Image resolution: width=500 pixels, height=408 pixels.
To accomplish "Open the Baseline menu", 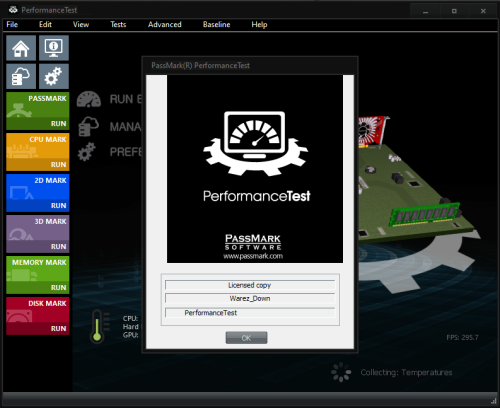I will 217,25.
